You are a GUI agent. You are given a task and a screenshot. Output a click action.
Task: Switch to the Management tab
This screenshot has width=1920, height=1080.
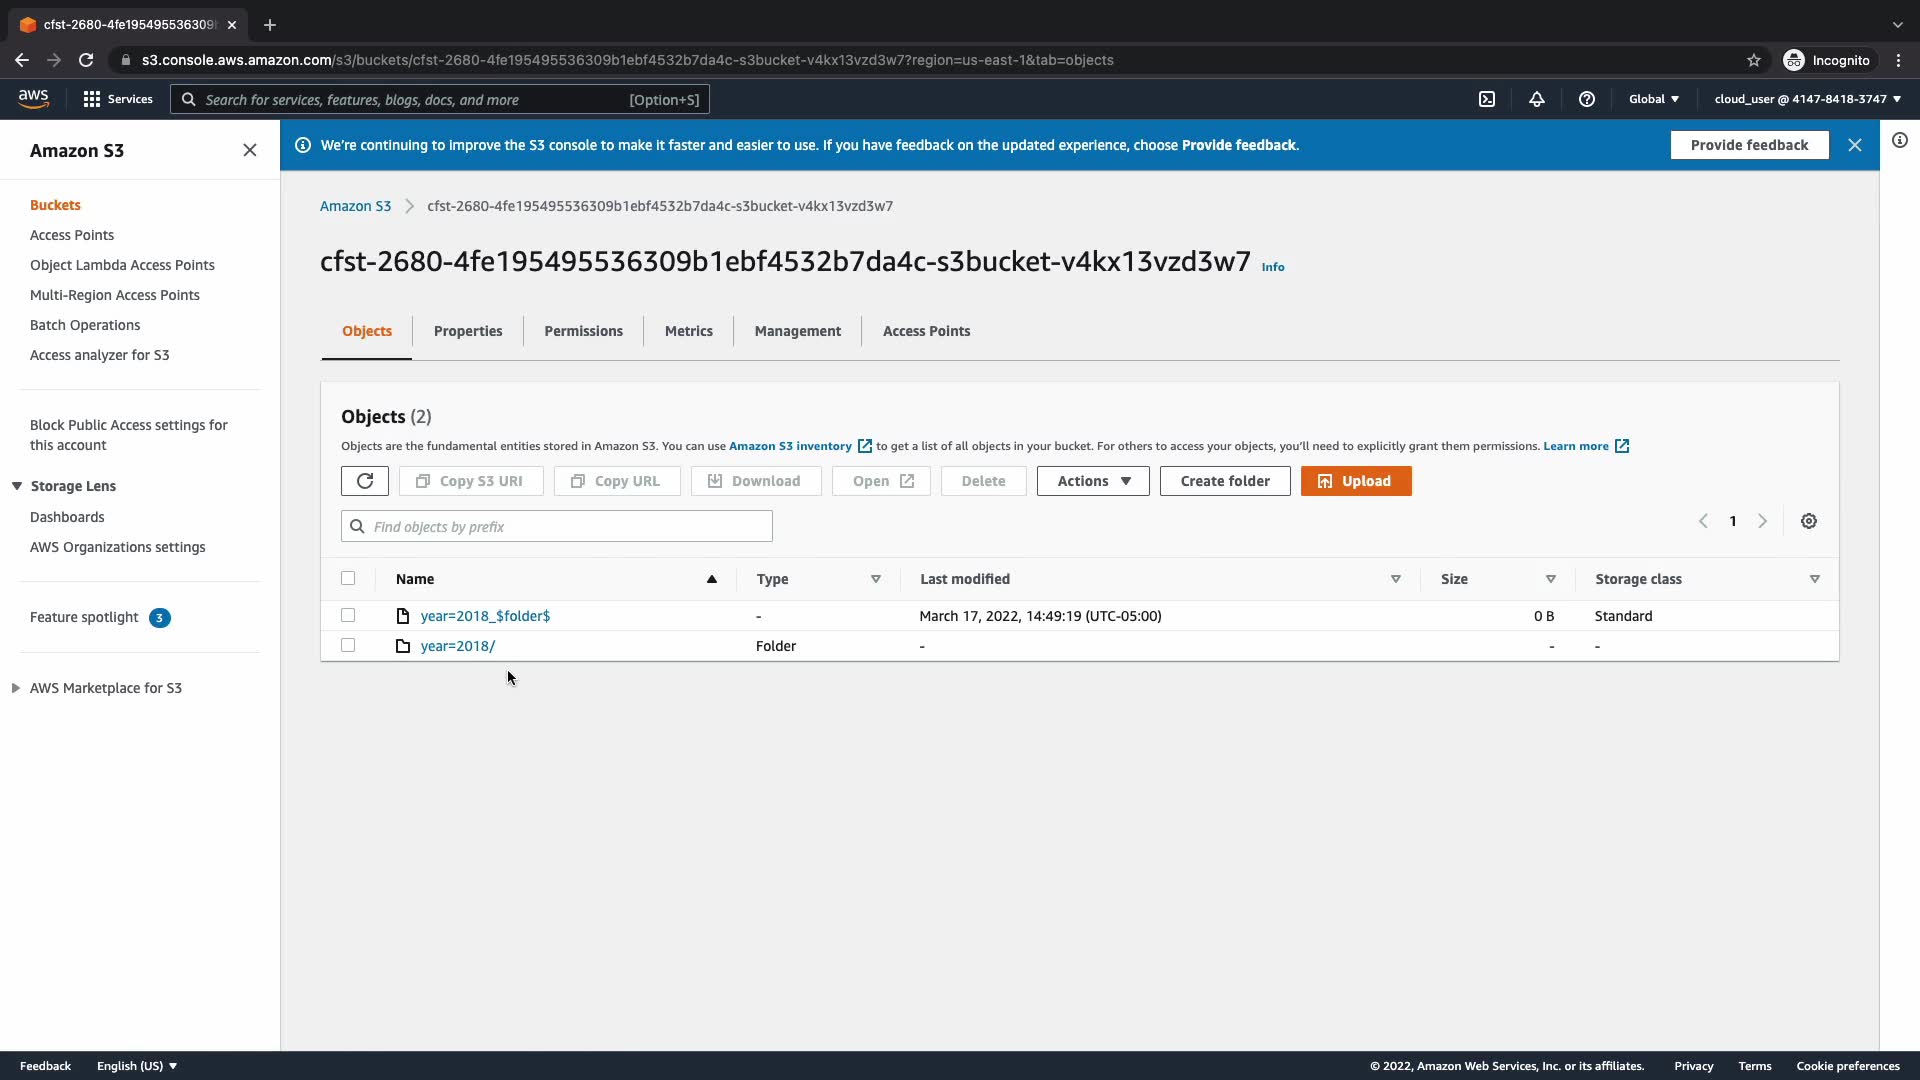(x=797, y=331)
